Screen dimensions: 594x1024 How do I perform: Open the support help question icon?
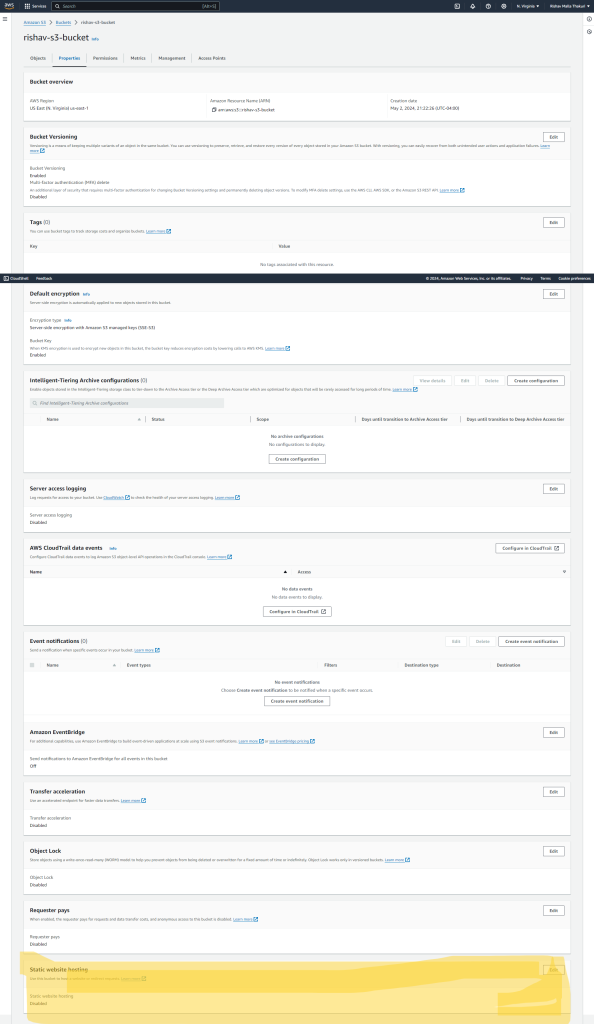(x=488, y=6)
